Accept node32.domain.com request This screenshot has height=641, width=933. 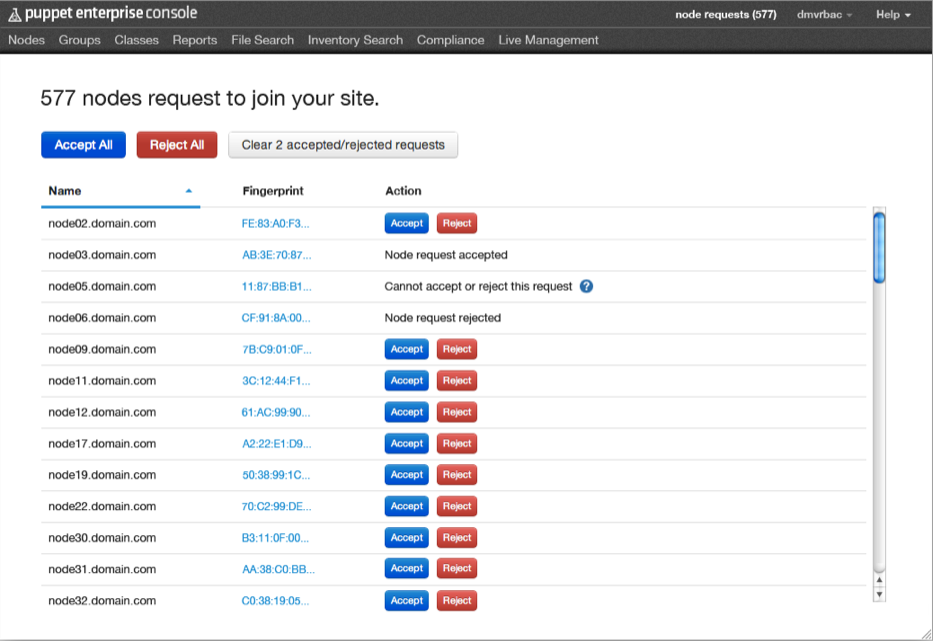tap(406, 601)
